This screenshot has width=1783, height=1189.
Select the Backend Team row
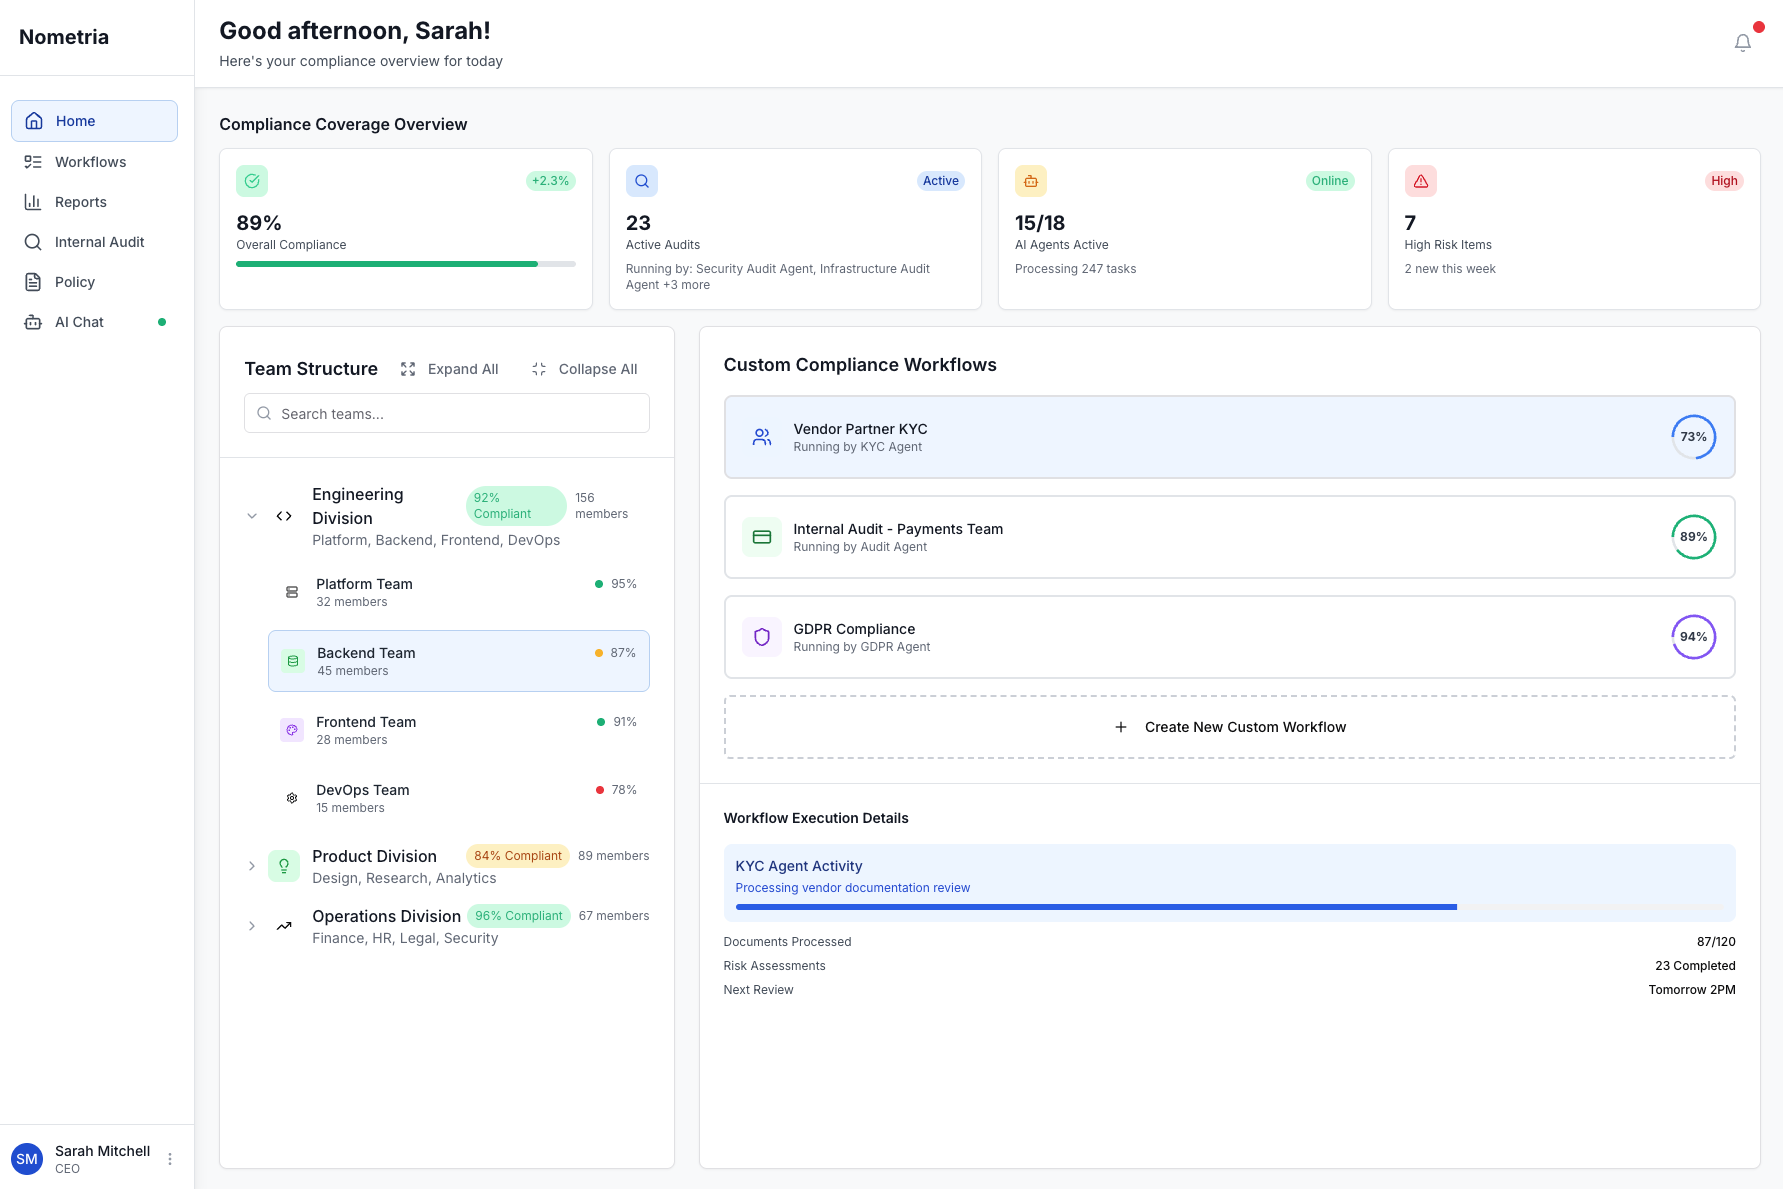click(459, 661)
